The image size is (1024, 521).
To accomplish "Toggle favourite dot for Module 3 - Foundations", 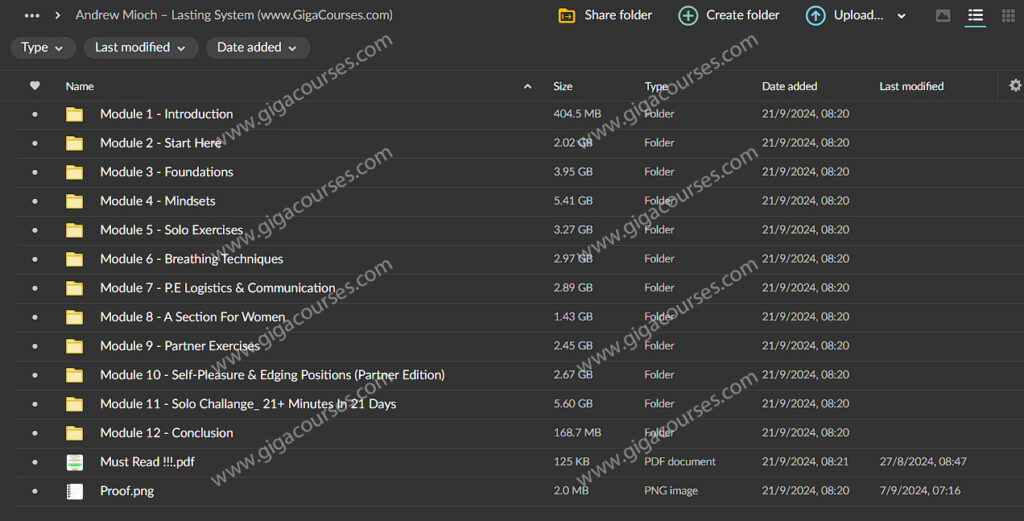I will coord(35,172).
